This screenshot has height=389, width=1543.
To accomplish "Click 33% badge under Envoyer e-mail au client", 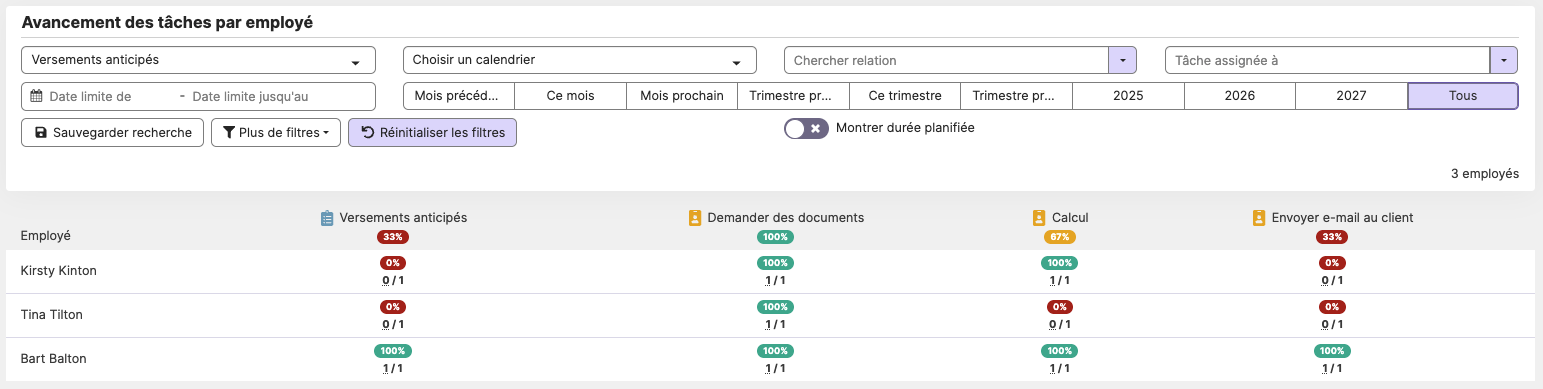I will click(1332, 237).
